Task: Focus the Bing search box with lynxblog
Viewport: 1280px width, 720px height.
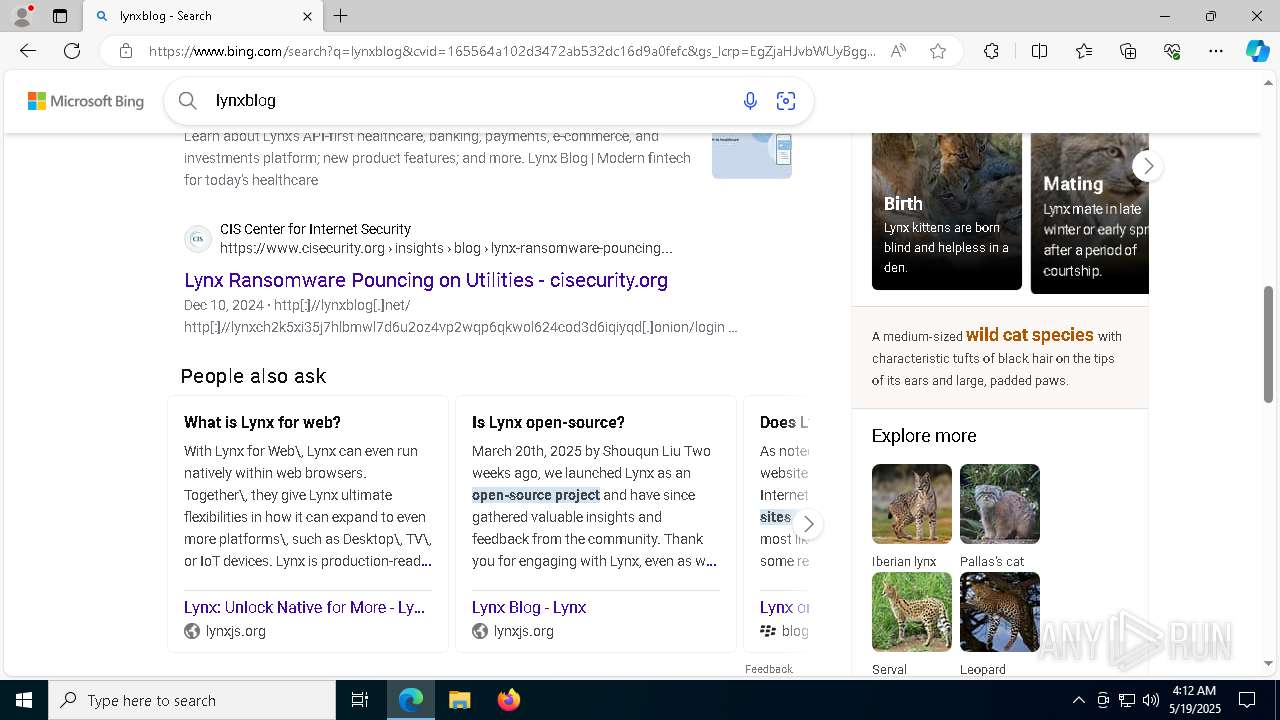Action: click(x=470, y=100)
